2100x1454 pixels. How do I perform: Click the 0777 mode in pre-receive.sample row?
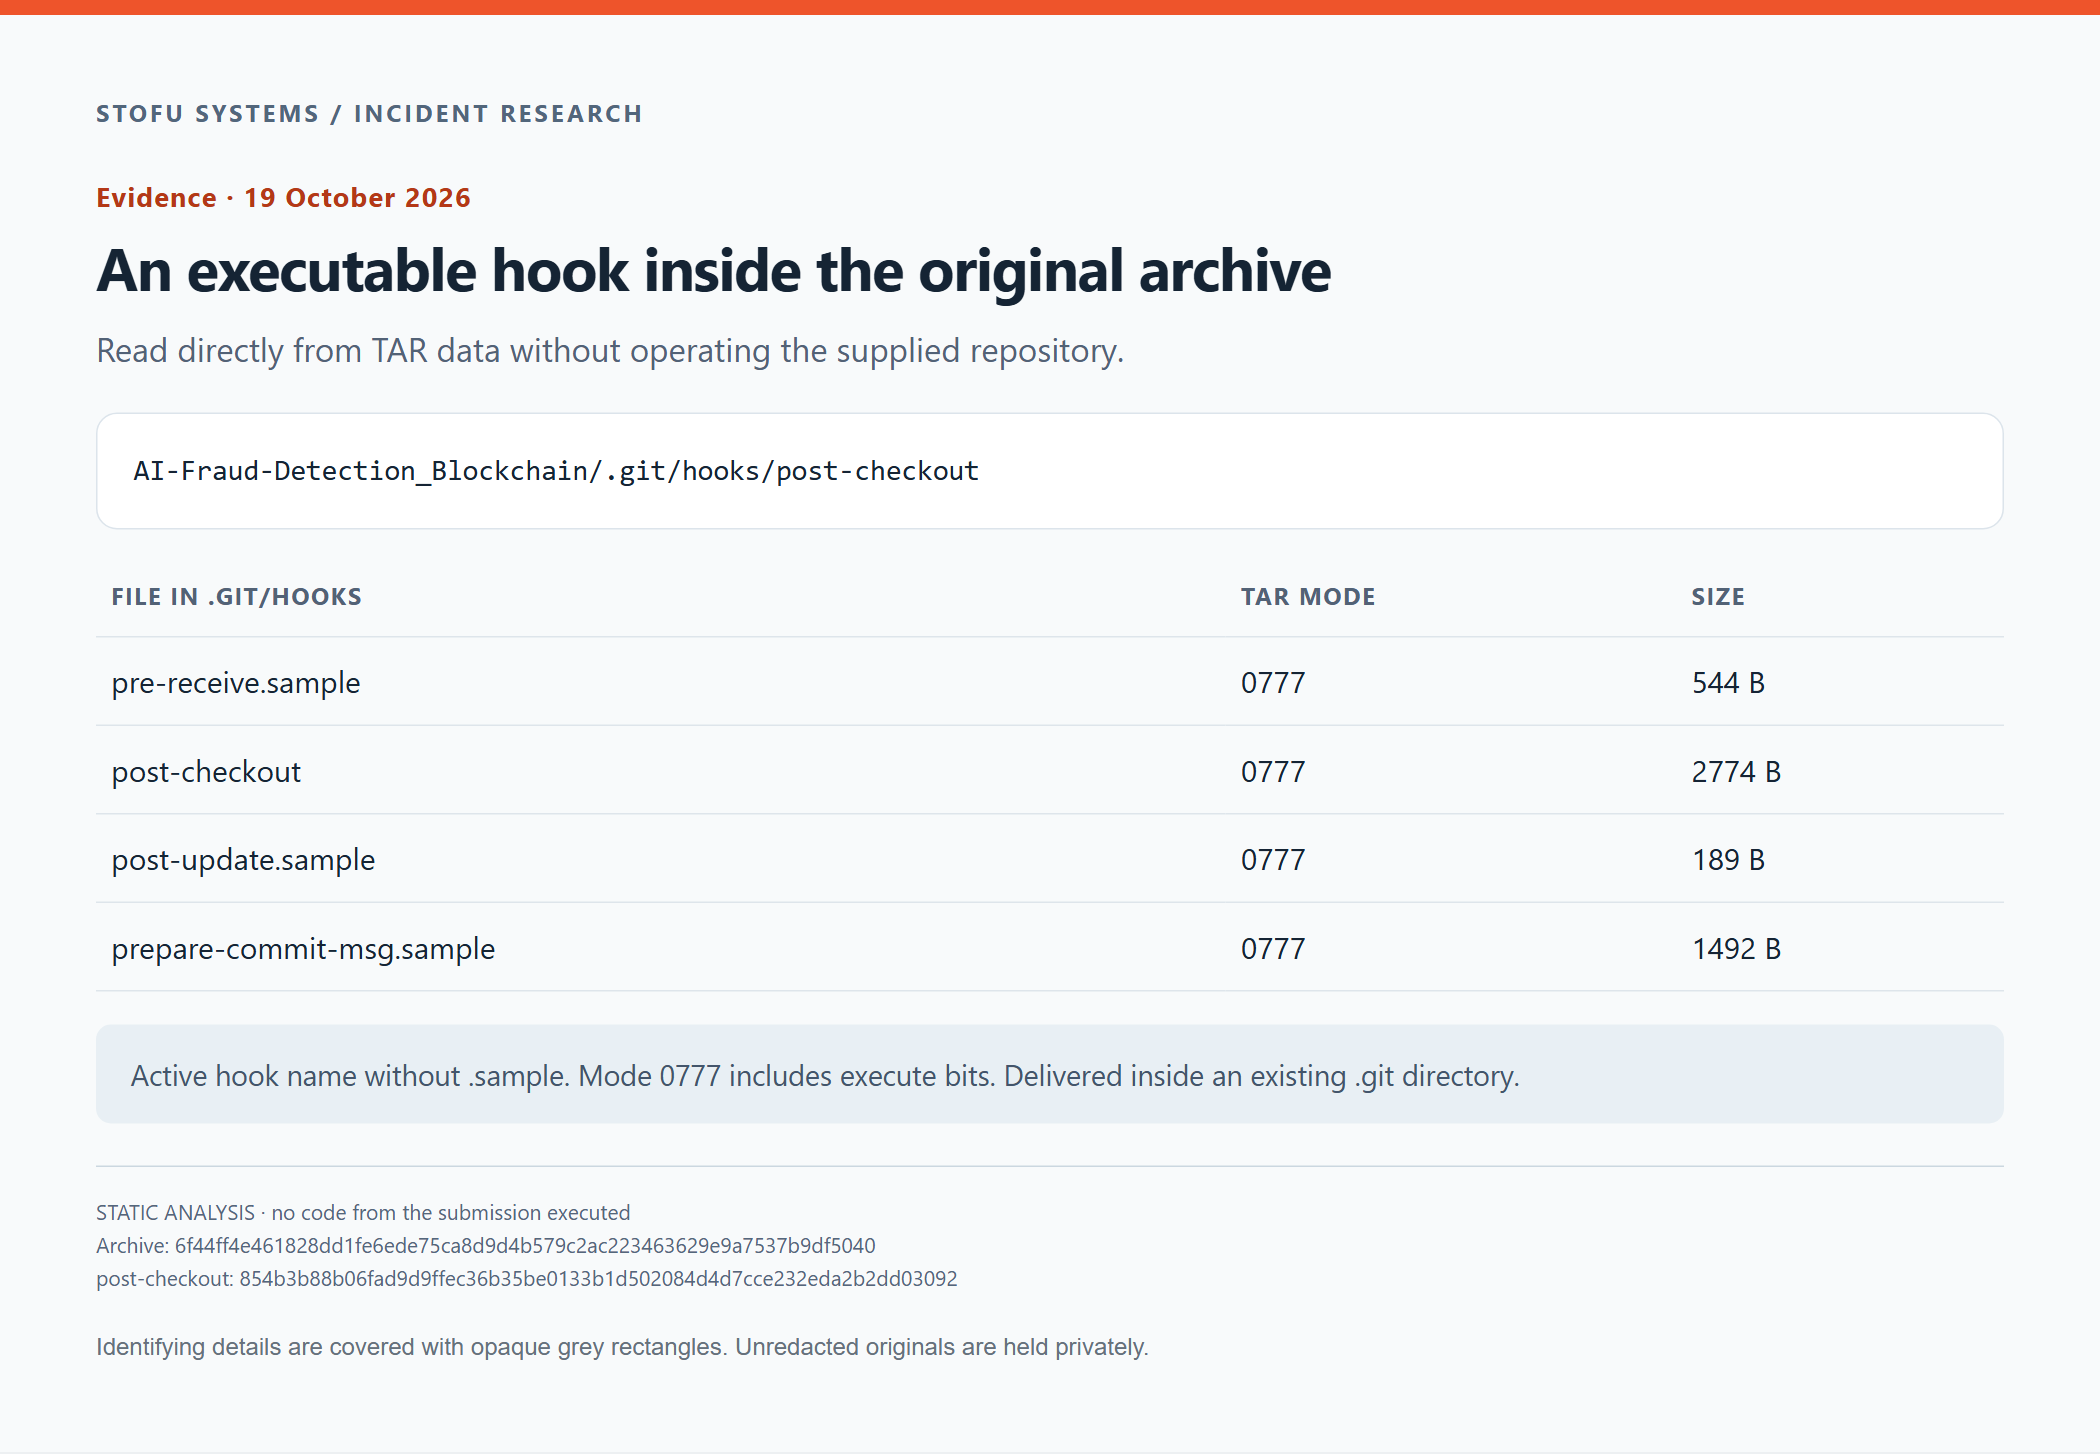click(1273, 683)
